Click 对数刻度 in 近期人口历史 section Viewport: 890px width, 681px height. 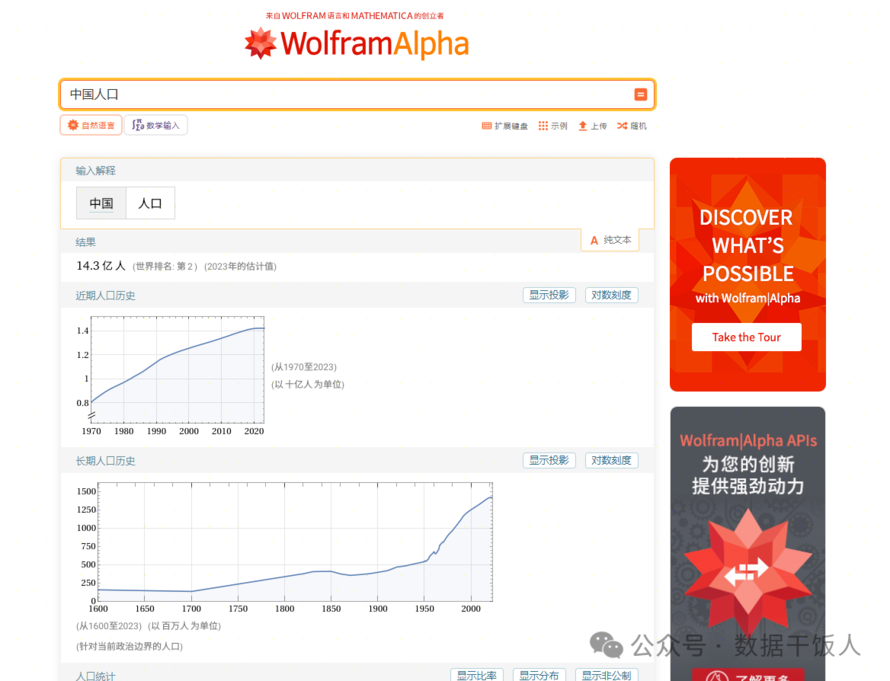pos(611,295)
